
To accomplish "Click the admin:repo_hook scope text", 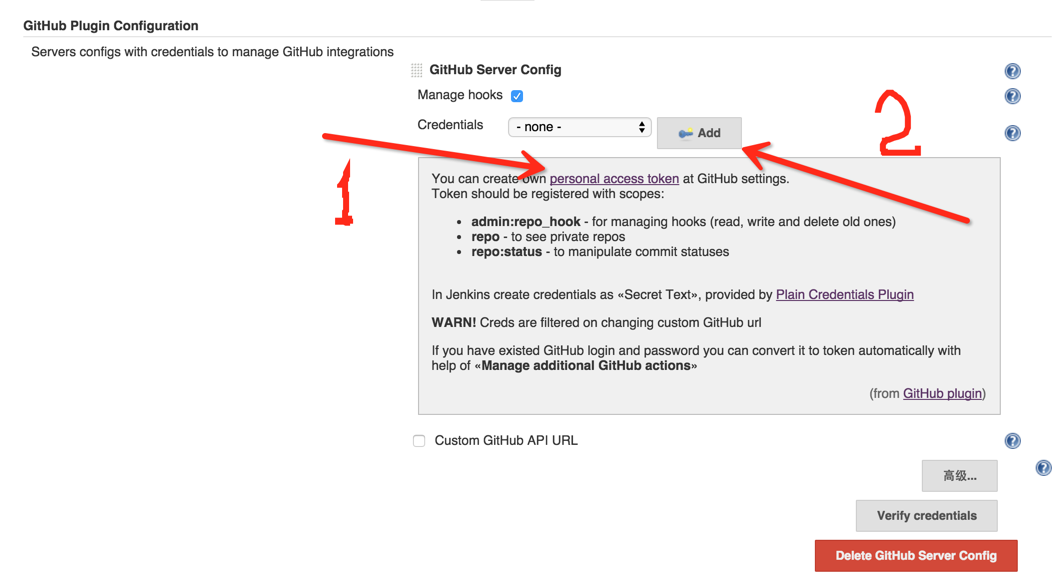I will pyautogui.click(x=526, y=222).
